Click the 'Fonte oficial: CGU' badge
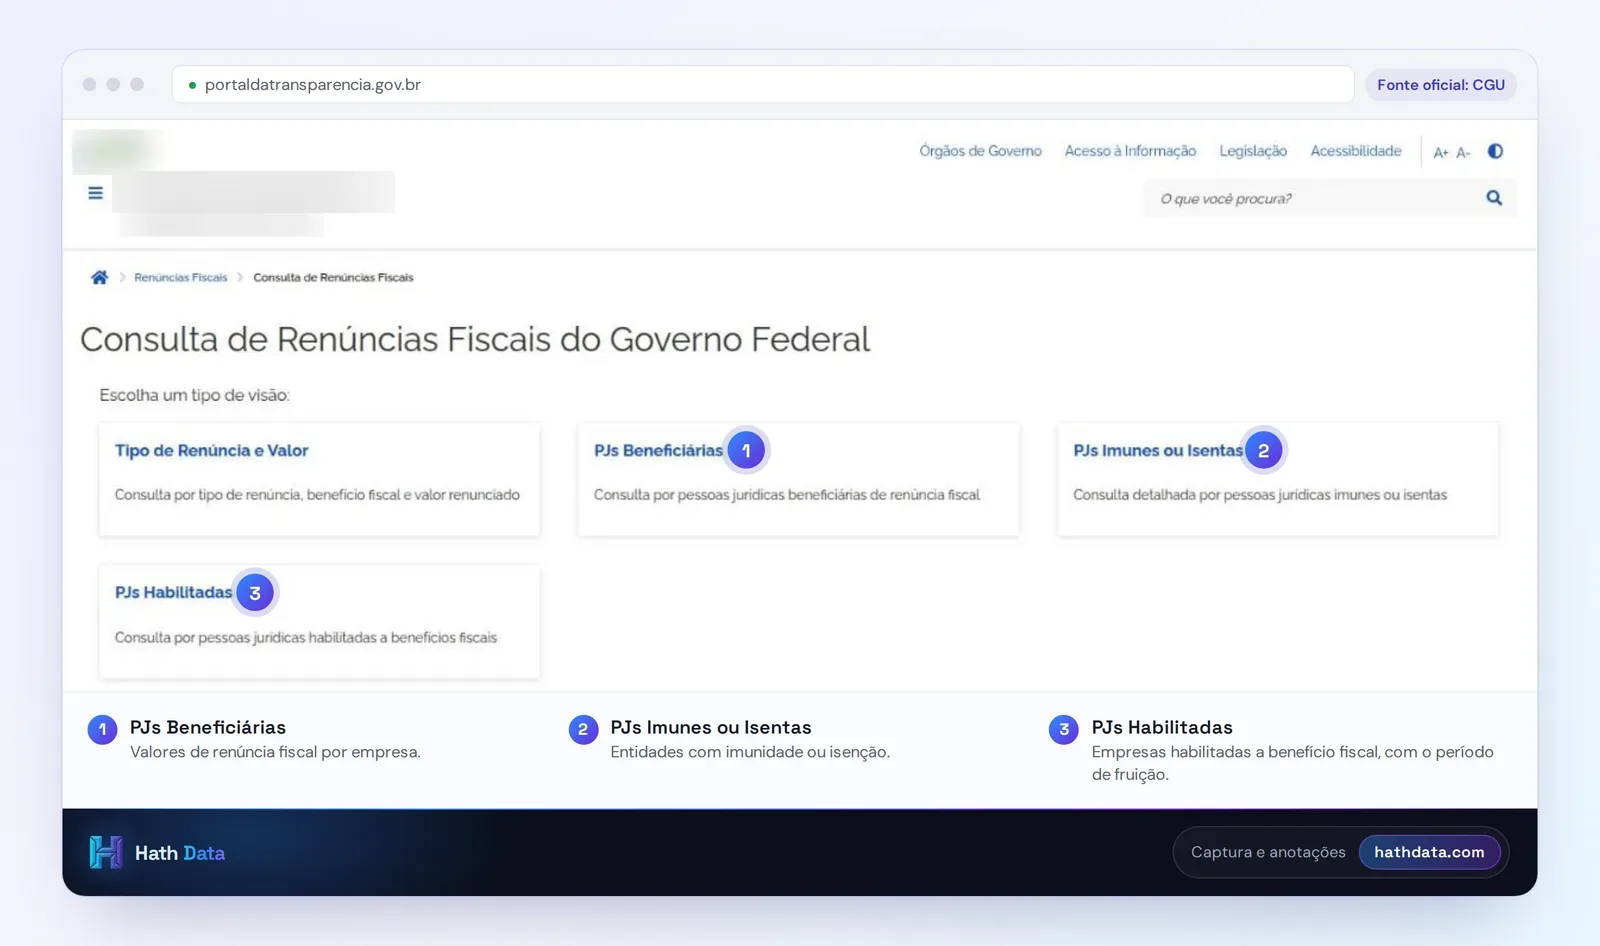The width and height of the screenshot is (1600, 946). coord(1441,85)
